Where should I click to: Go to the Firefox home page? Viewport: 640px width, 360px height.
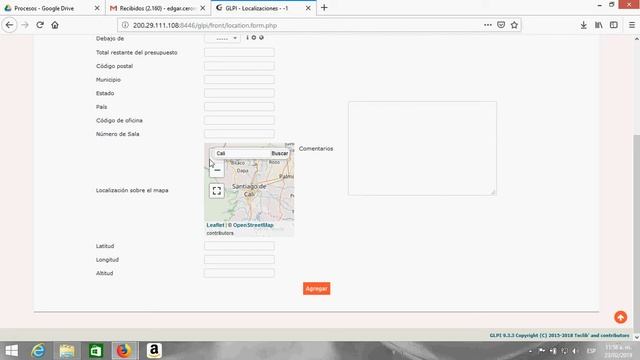click(x=55, y=25)
